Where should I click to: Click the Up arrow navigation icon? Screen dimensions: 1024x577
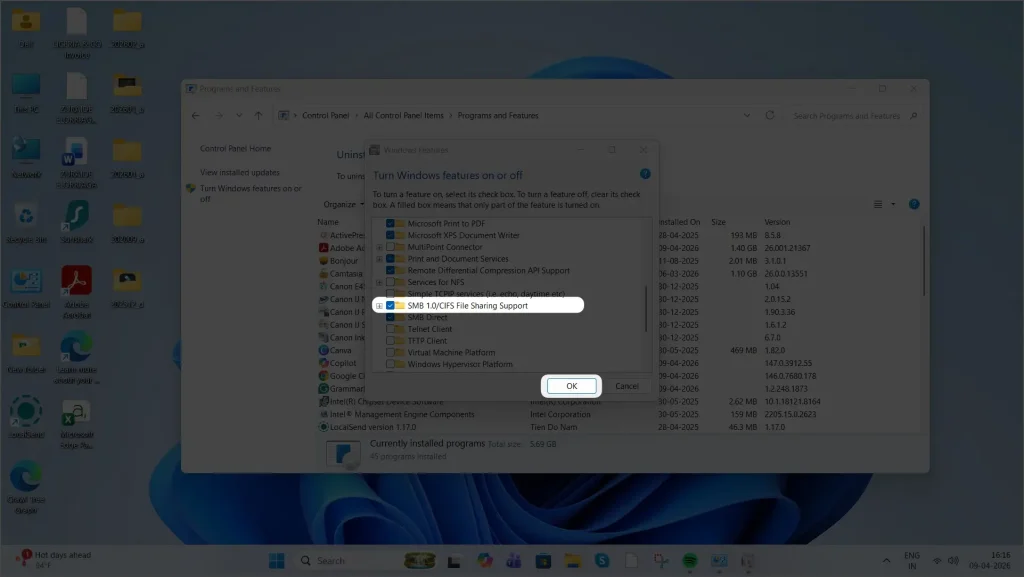click(x=257, y=115)
